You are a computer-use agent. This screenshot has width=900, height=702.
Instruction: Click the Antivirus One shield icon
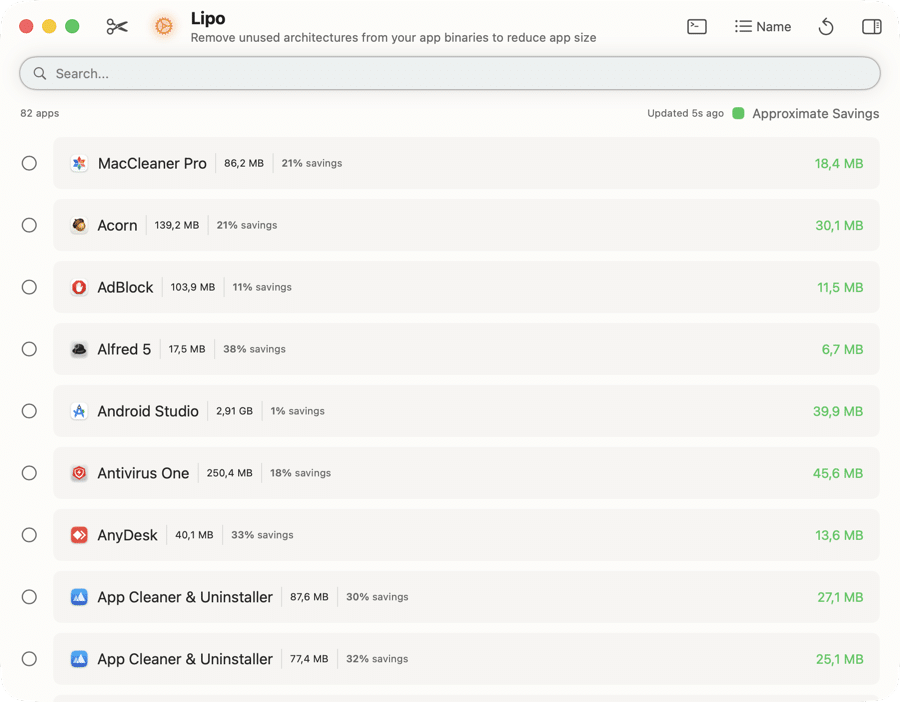(79, 473)
